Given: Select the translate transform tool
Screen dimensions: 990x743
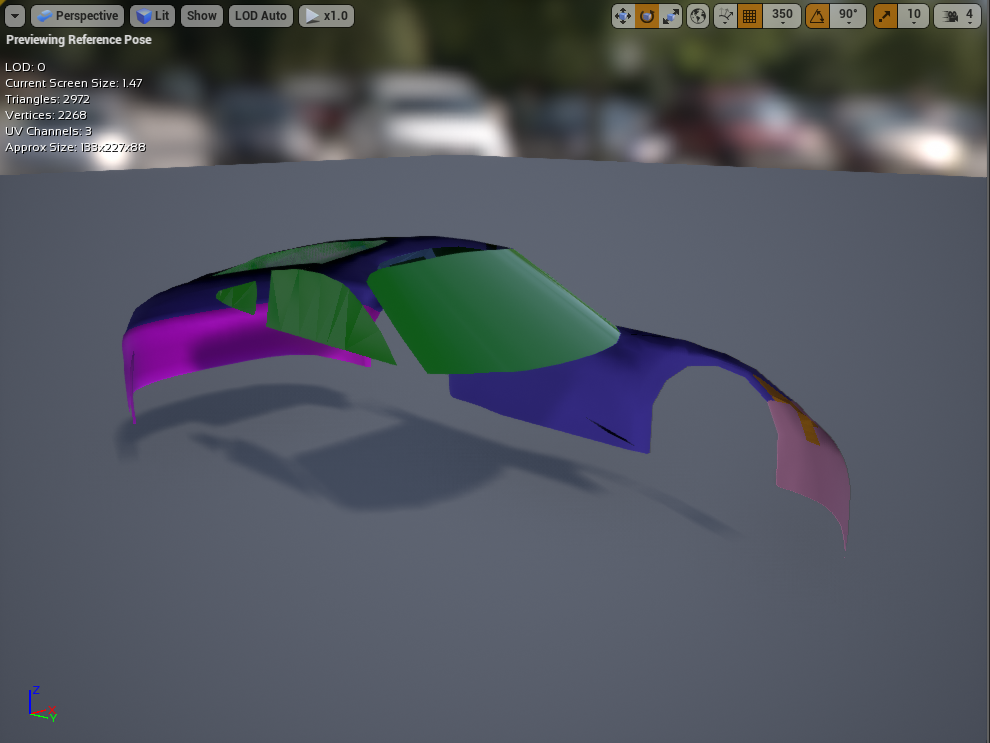Looking at the screenshot, I should click(623, 16).
